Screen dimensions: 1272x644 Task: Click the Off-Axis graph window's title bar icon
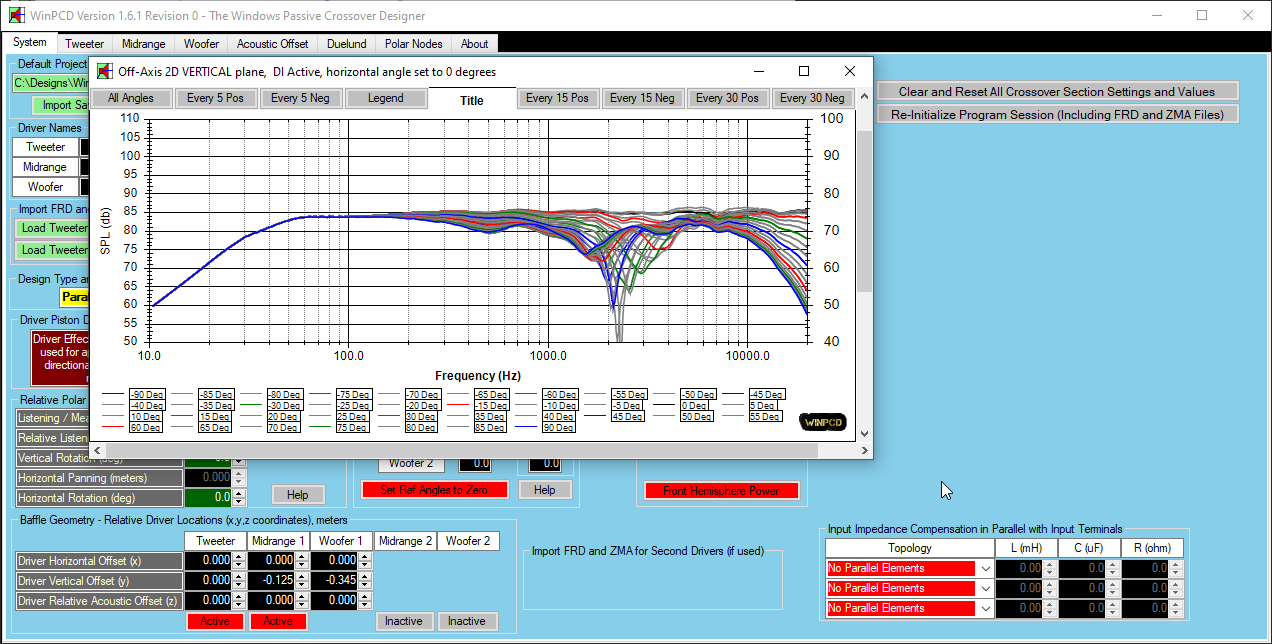click(x=104, y=71)
